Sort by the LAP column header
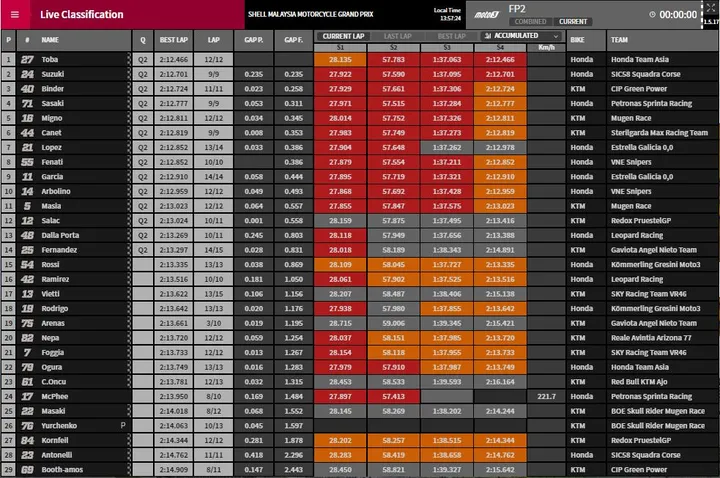 tap(214, 40)
